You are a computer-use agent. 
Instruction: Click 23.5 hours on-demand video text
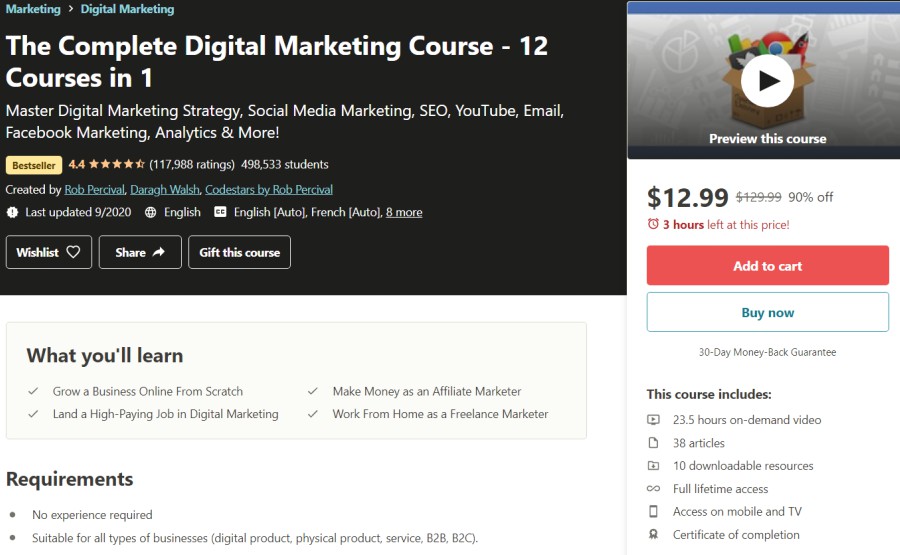tap(747, 420)
